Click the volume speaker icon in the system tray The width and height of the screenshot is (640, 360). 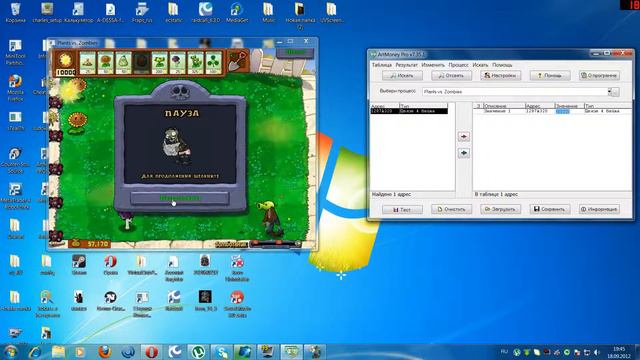point(597,352)
